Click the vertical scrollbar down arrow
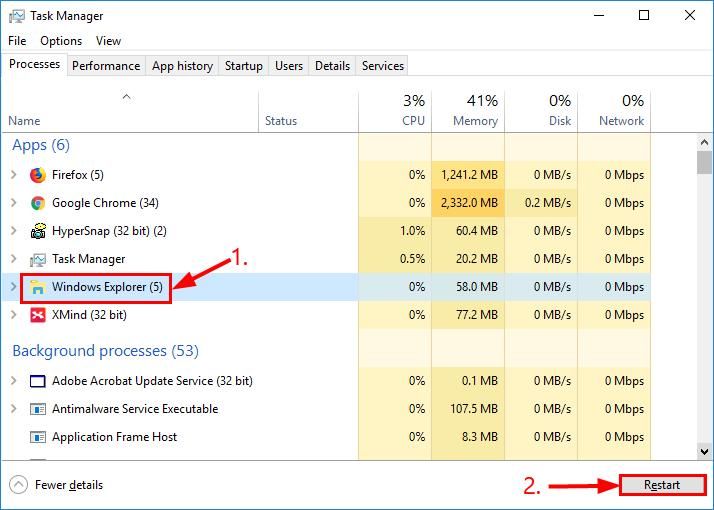This screenshot has width=714, height=510. [x=704, y=452]
